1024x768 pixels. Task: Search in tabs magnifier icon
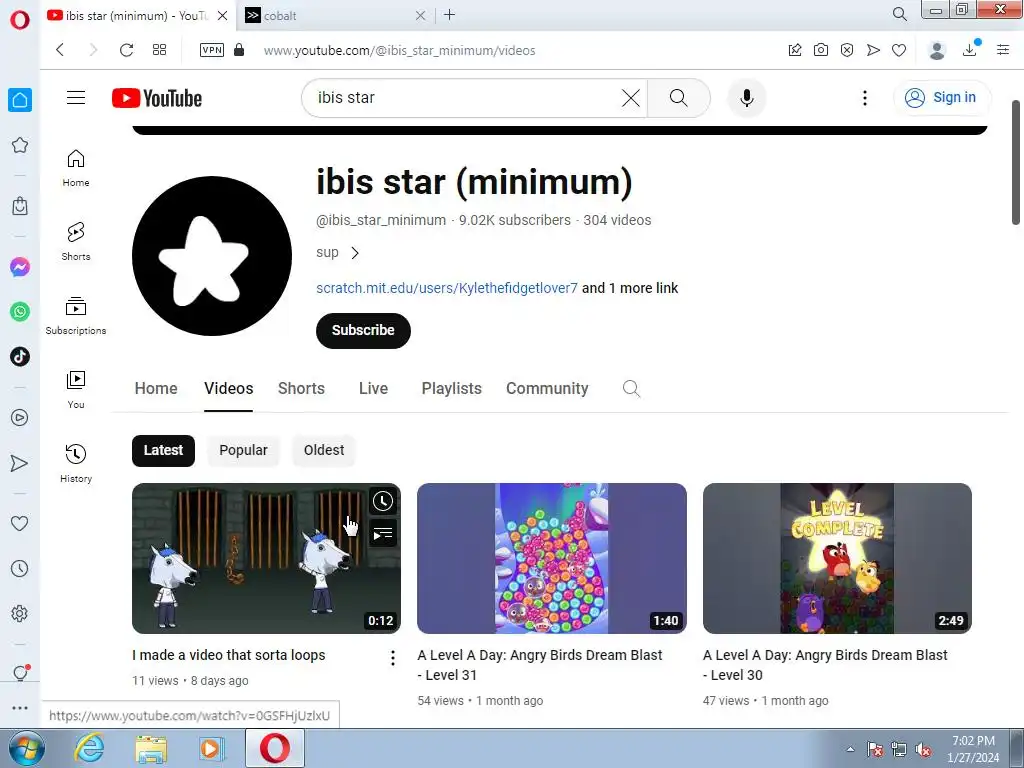[899, 14]
